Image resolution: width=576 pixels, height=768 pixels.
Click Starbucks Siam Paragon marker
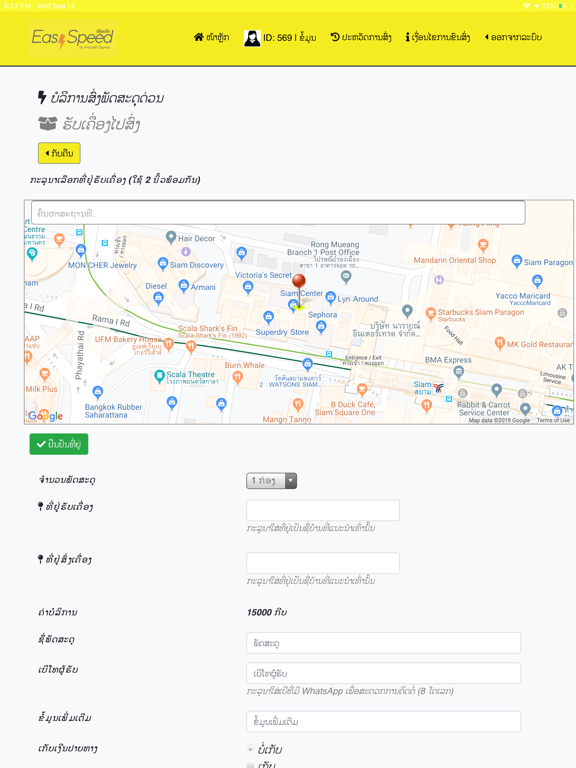pos(431,312)
